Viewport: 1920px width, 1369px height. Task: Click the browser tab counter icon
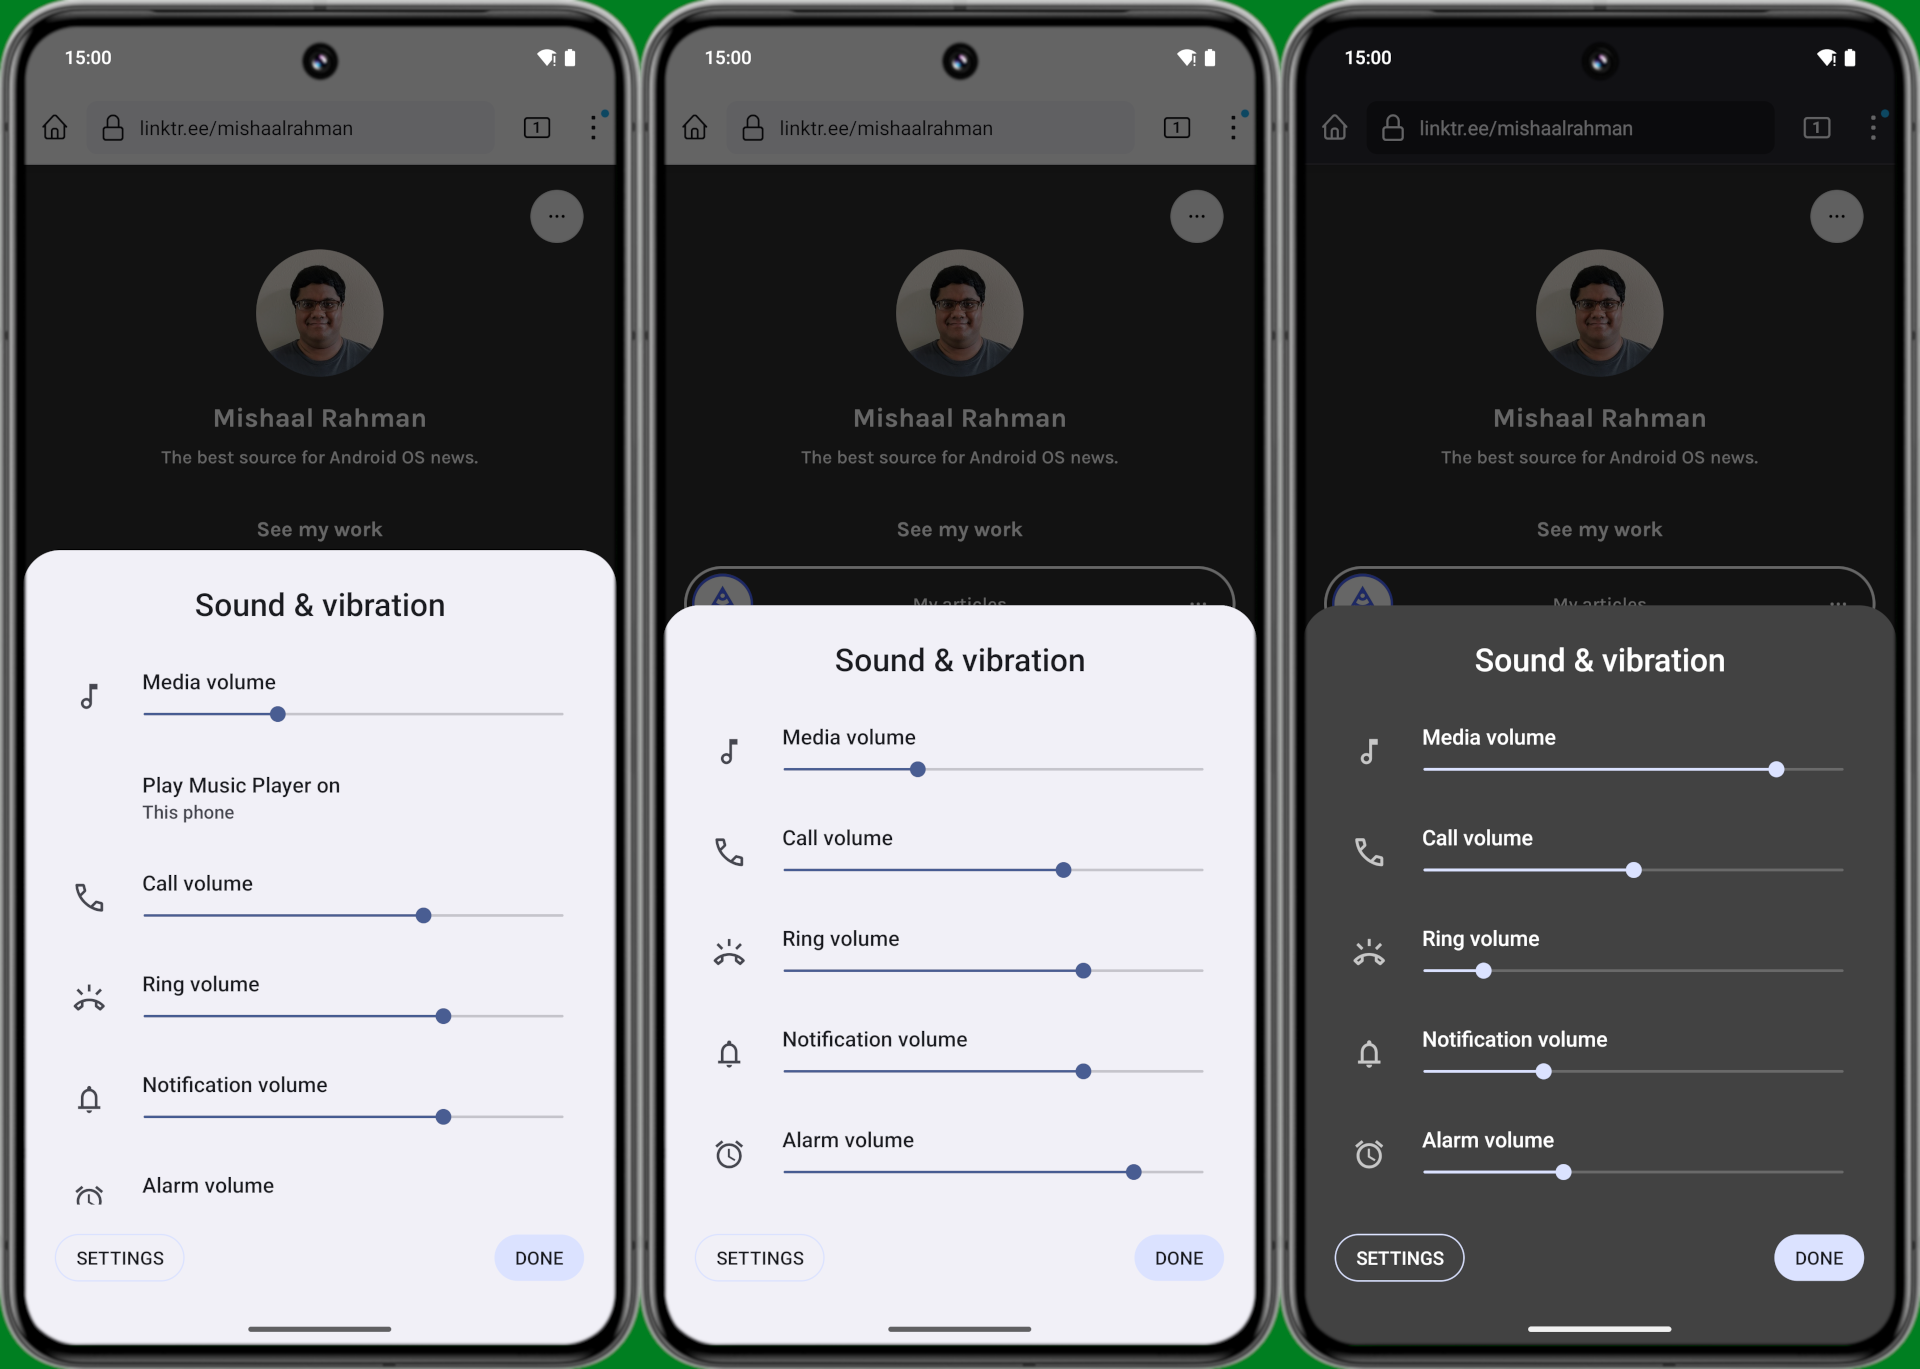(536, 127)
